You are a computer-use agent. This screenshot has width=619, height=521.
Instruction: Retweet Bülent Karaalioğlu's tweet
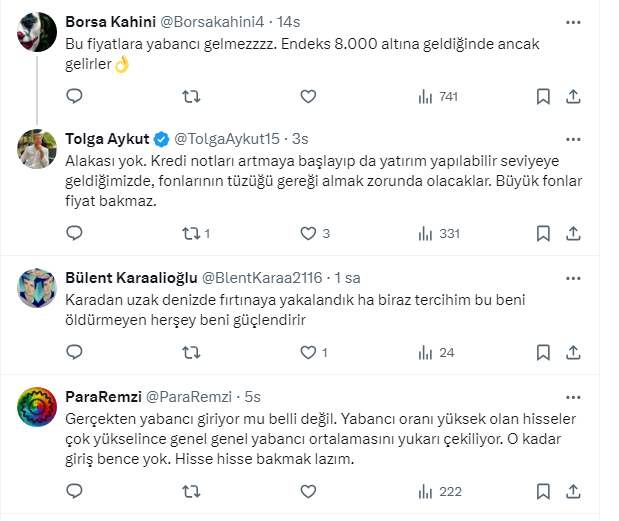click(x=191, y=353)
